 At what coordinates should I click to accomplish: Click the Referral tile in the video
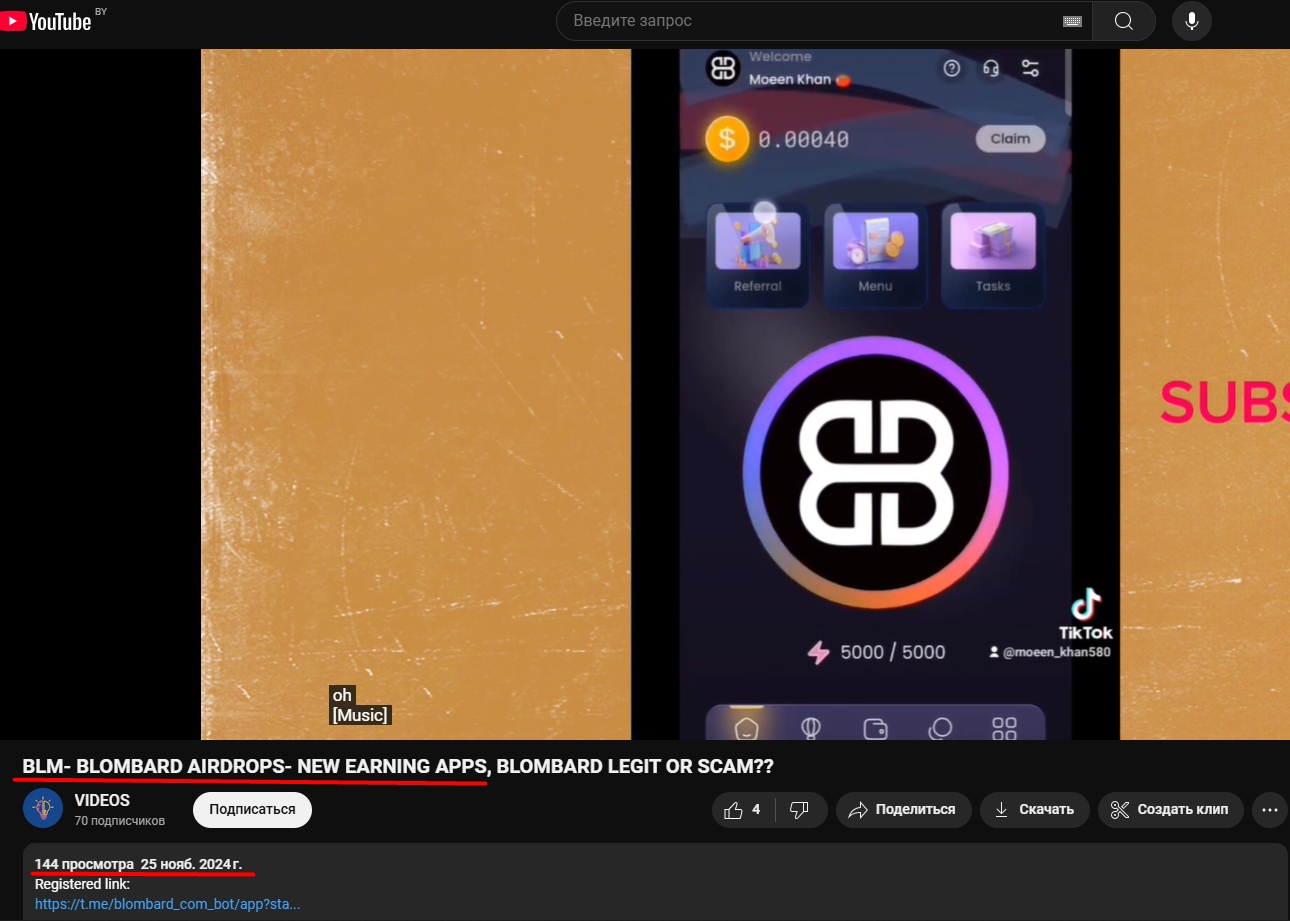point(758,255)
